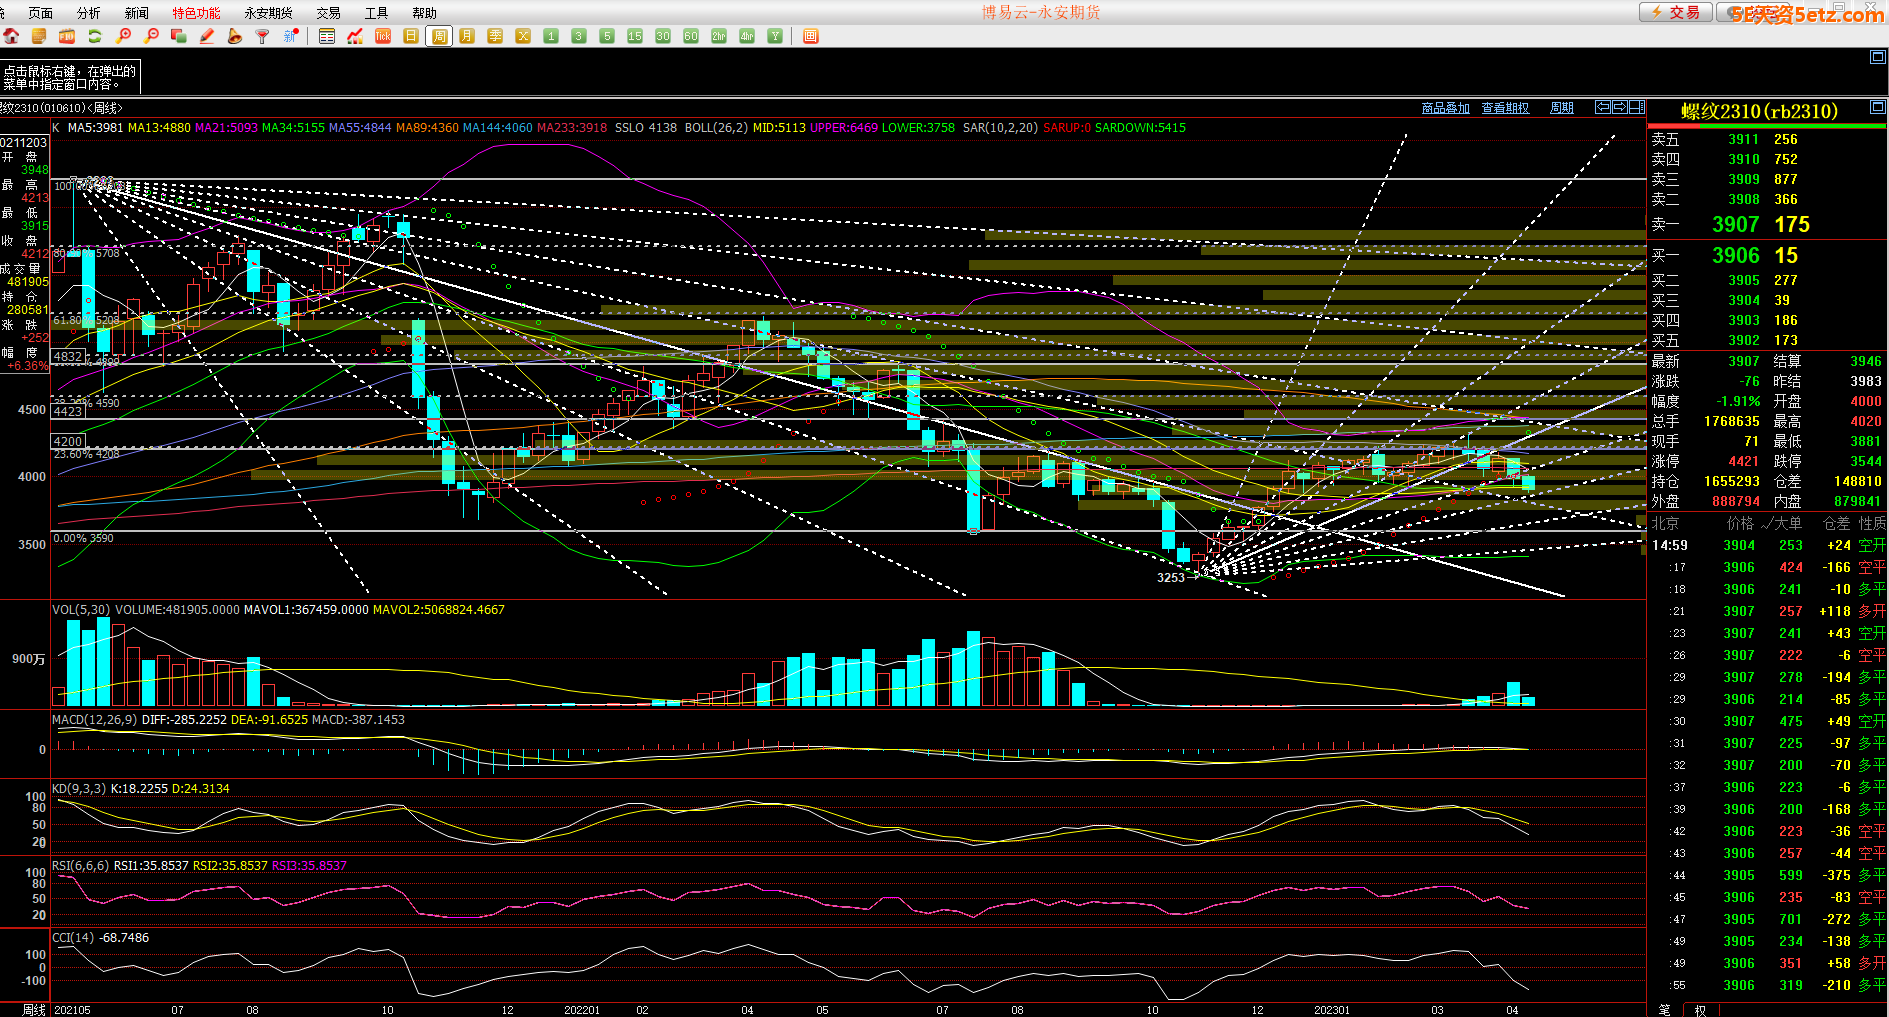Click the red 画 drawing panel icon
Screen dimensions: 1889x1017
(811, 36)
